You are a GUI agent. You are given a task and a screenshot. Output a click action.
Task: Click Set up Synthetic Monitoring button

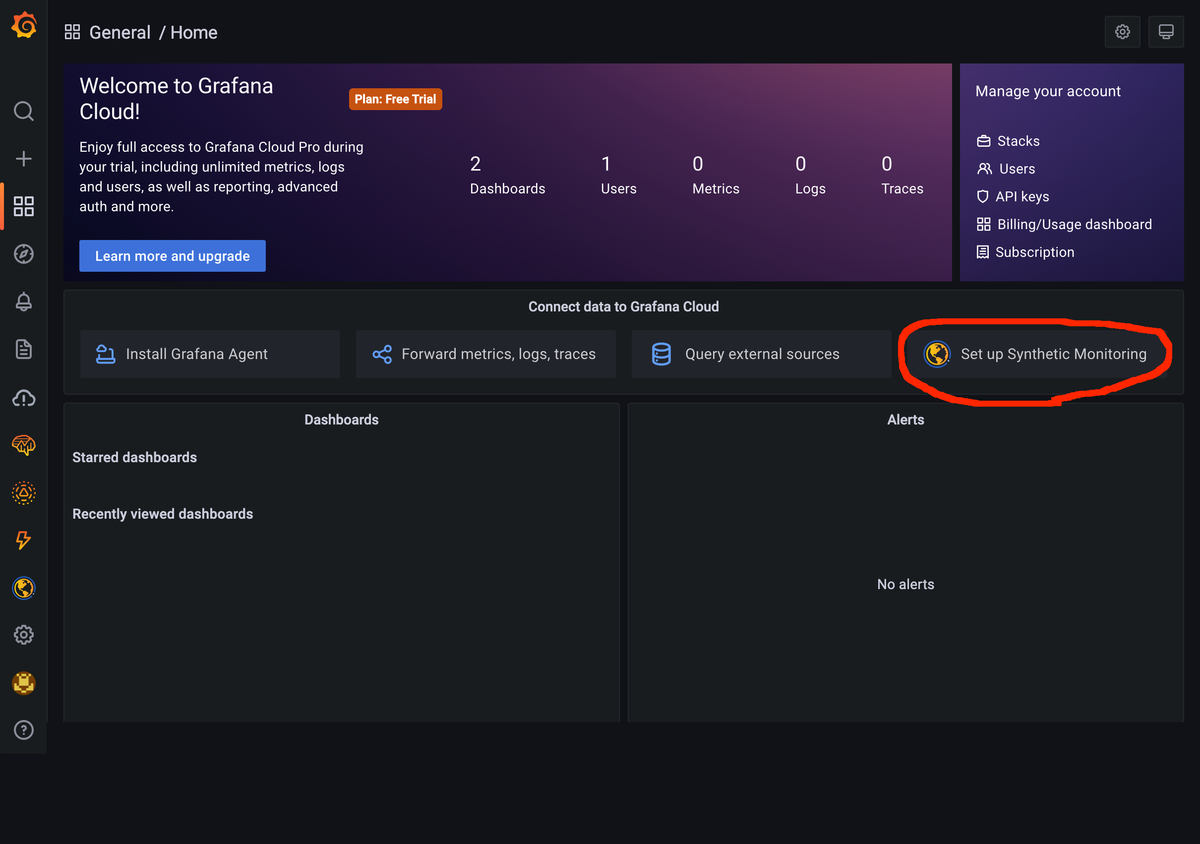[x=1038, y=354]
